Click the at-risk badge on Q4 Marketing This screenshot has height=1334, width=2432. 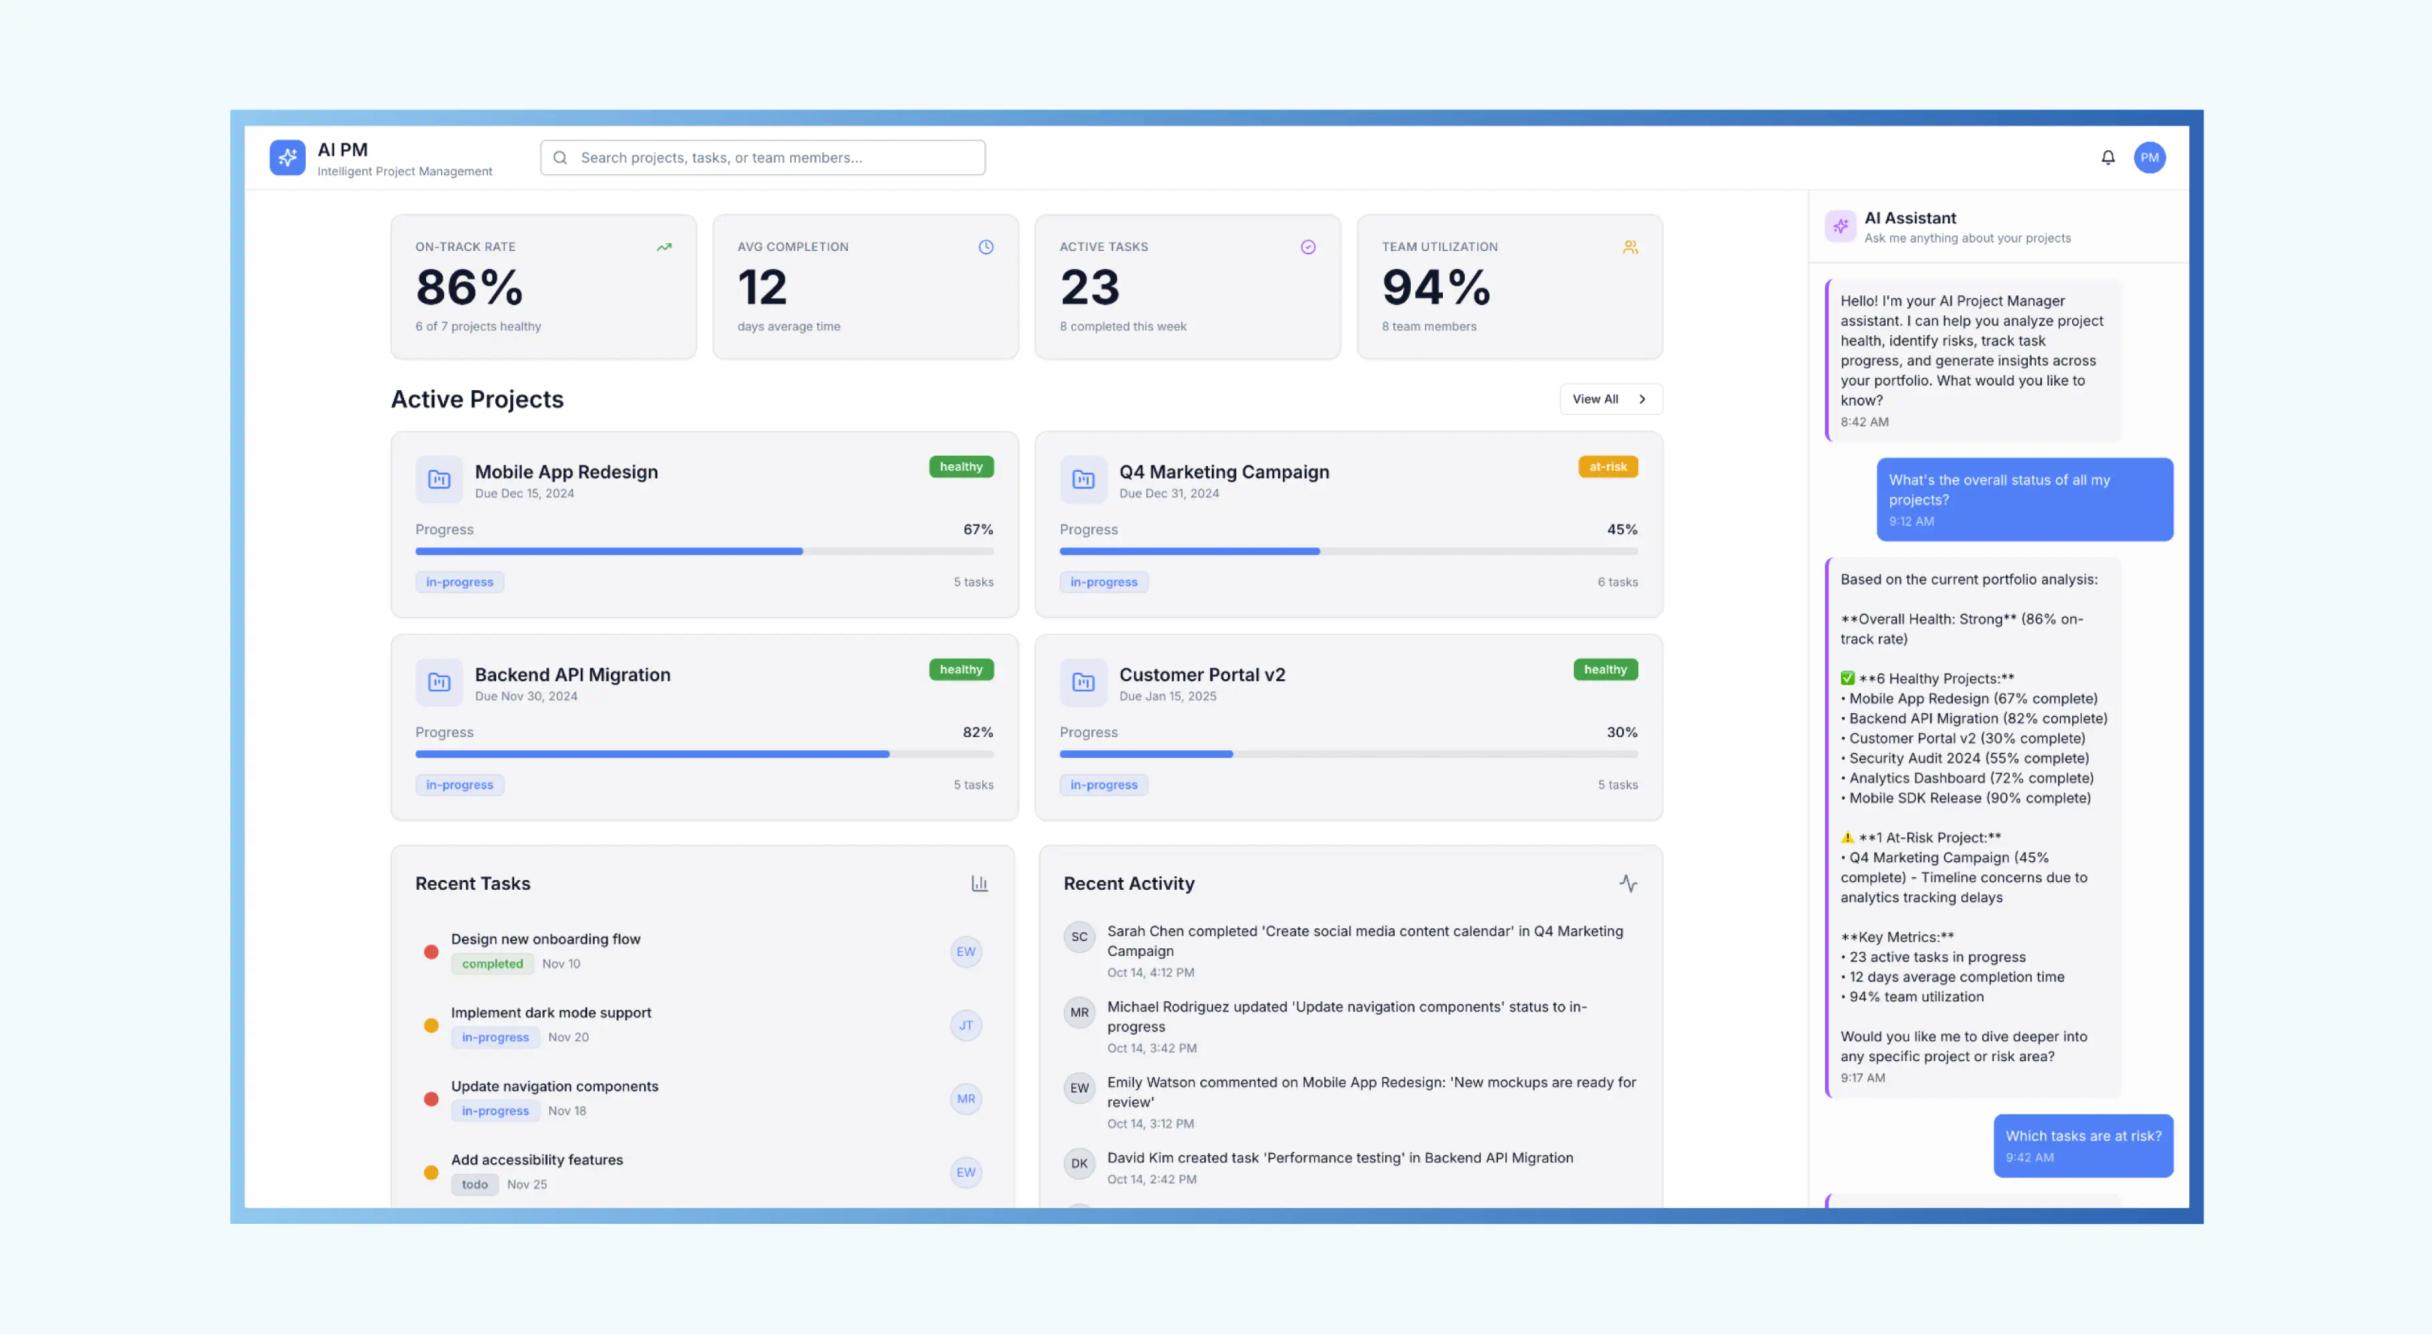(1607, 467)
